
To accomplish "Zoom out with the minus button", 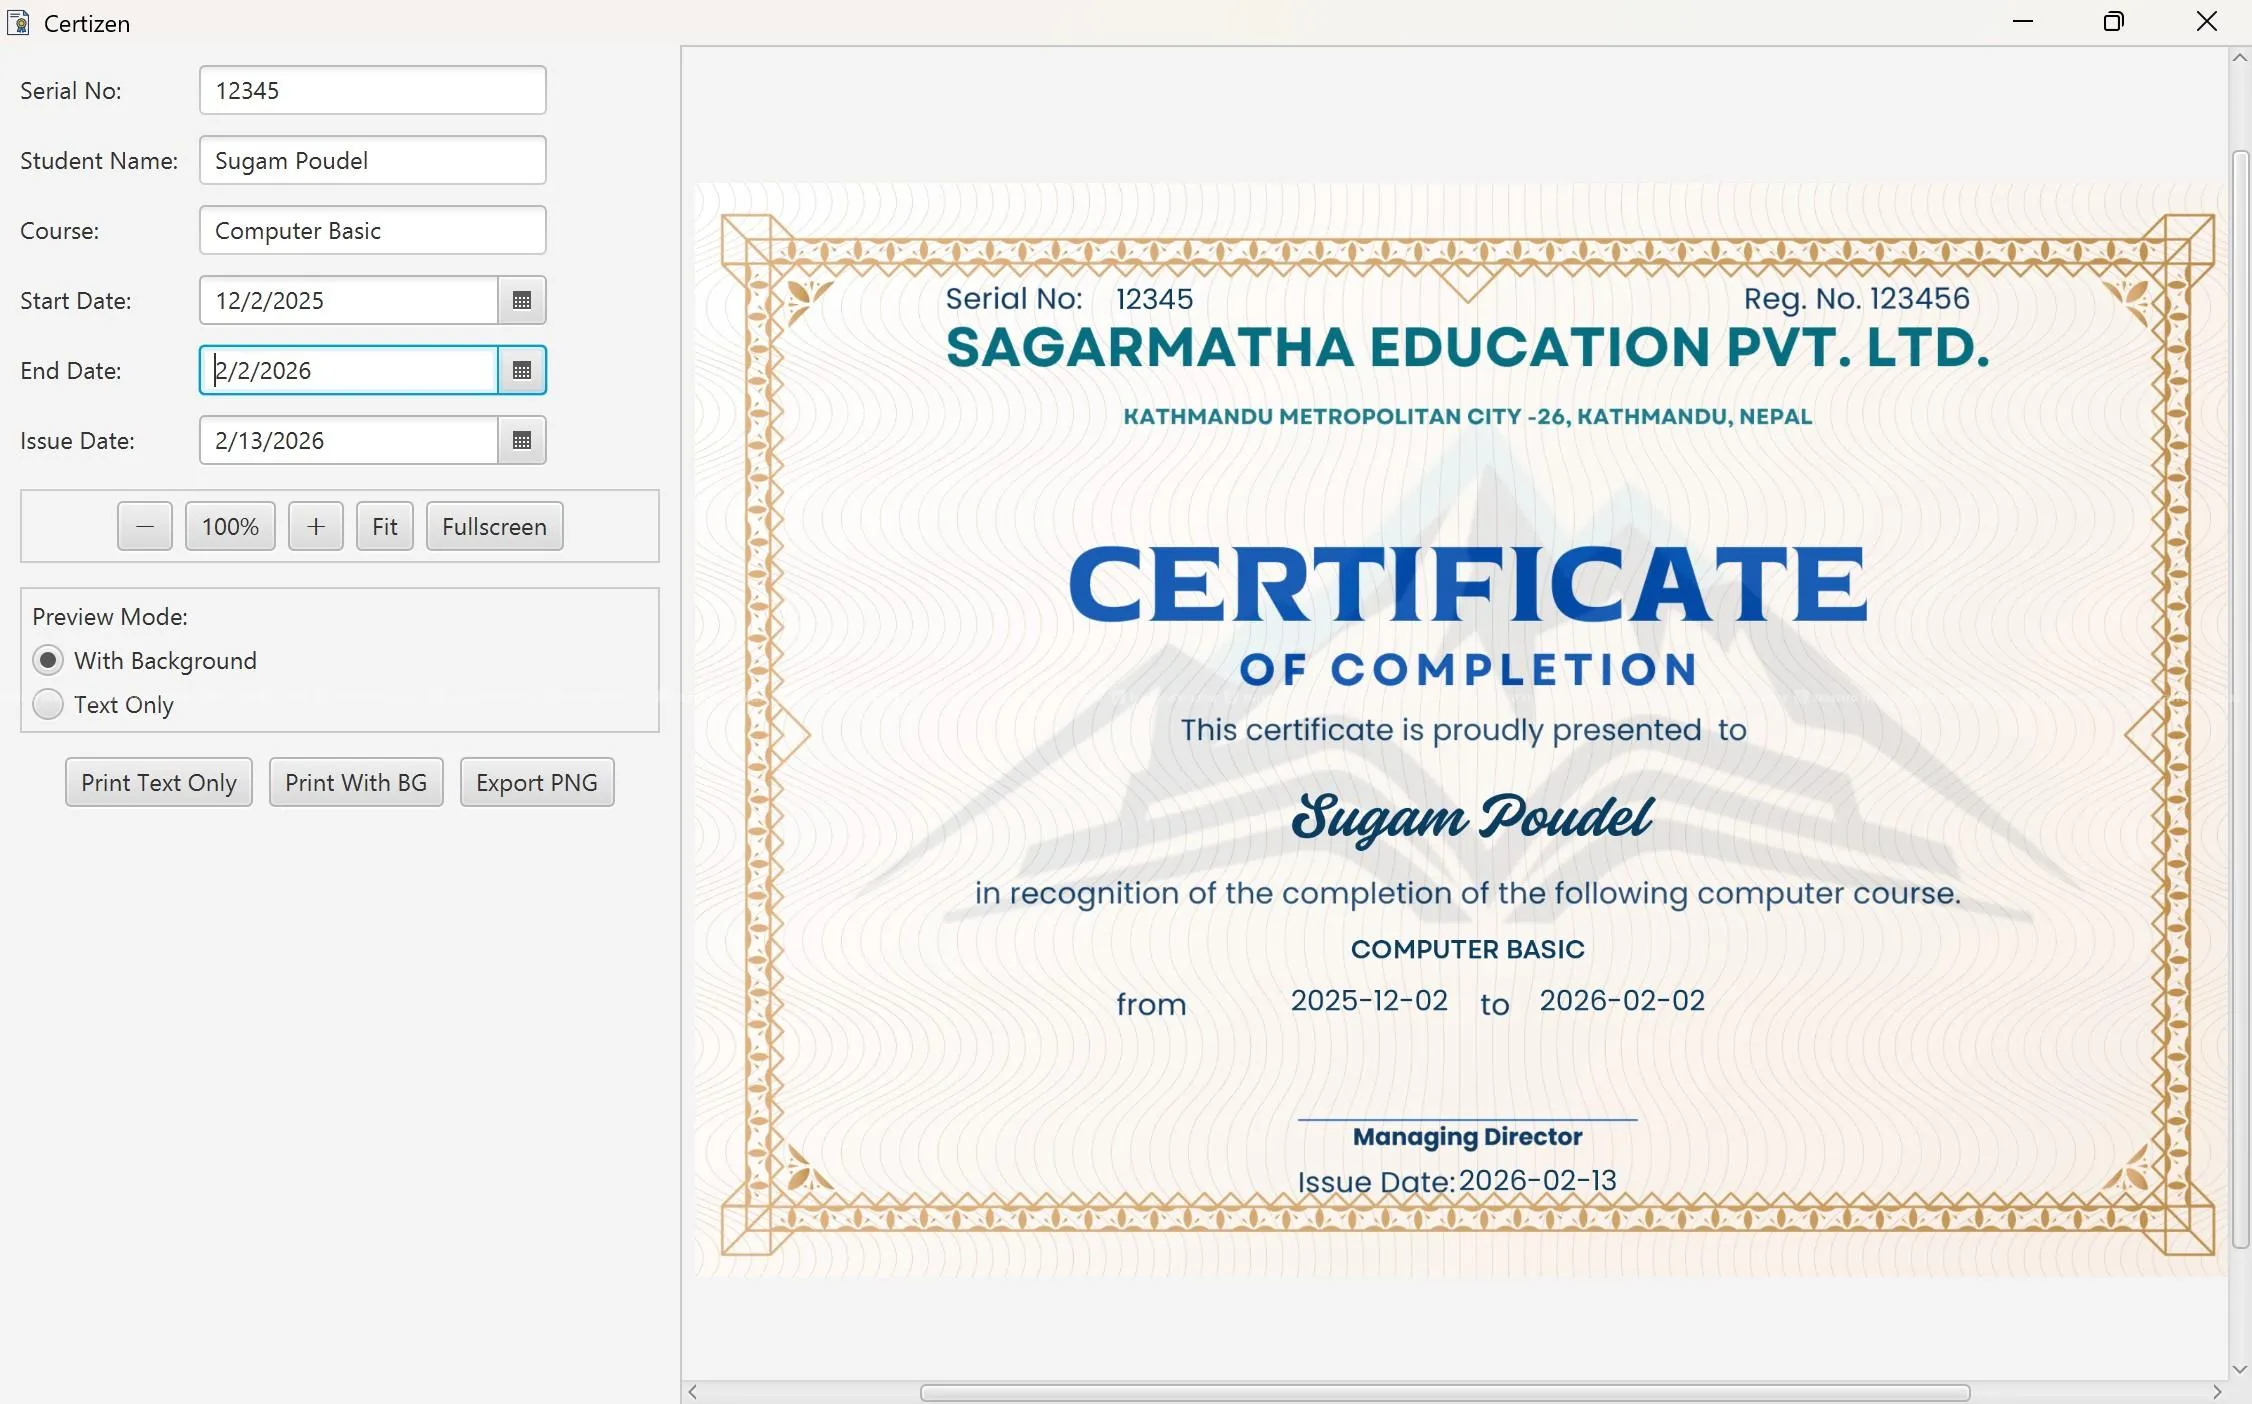I will pos(145,526).
